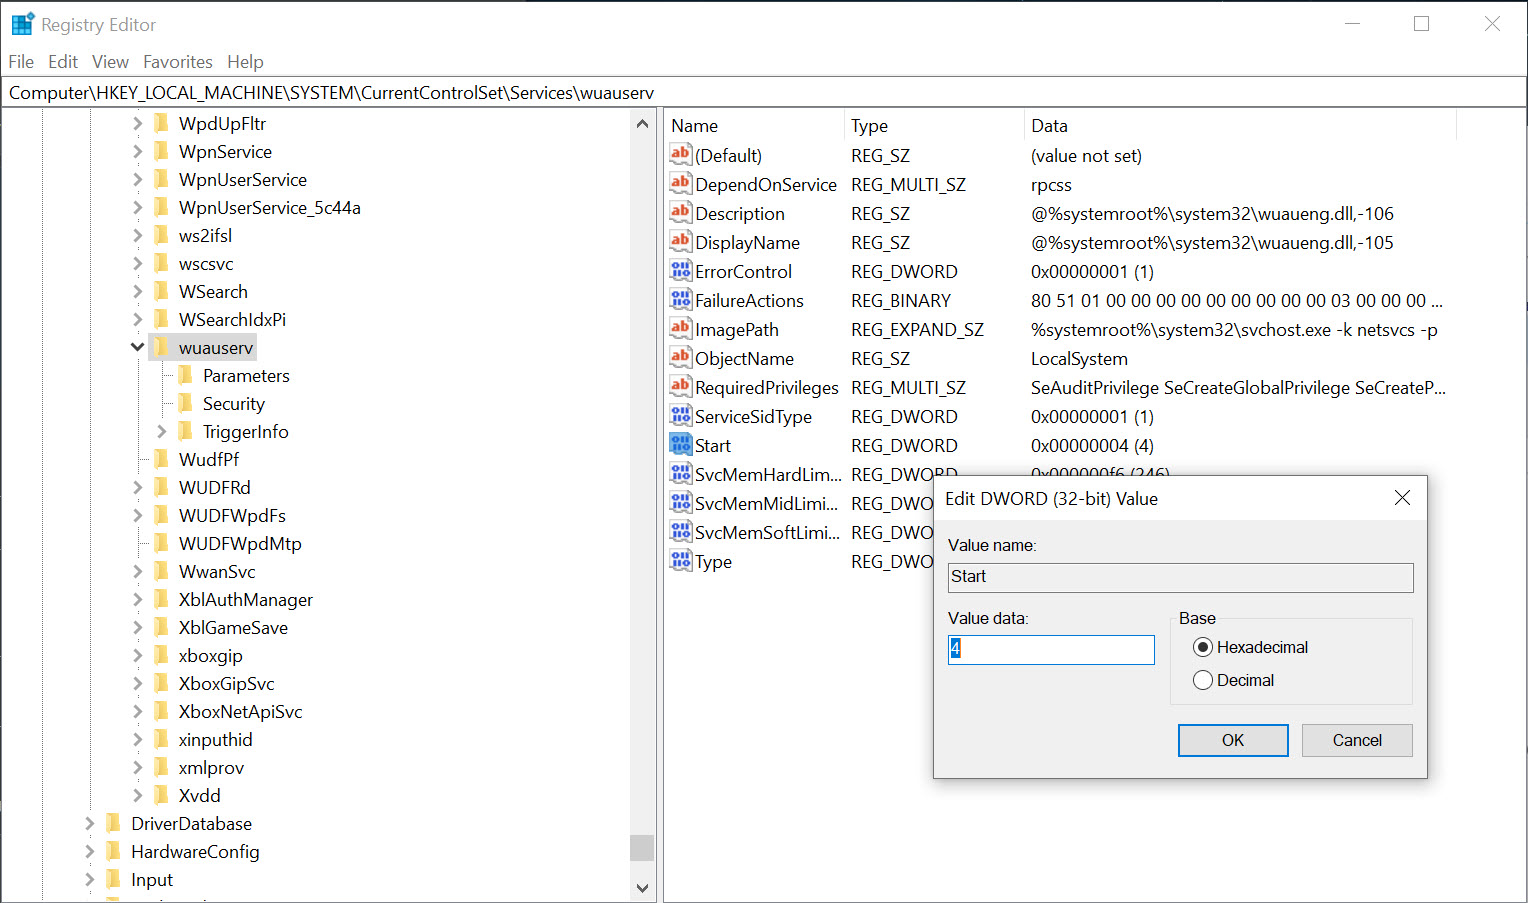Click the registry path address bar
Screen dimensions: 1528x903
coord(764,92)
